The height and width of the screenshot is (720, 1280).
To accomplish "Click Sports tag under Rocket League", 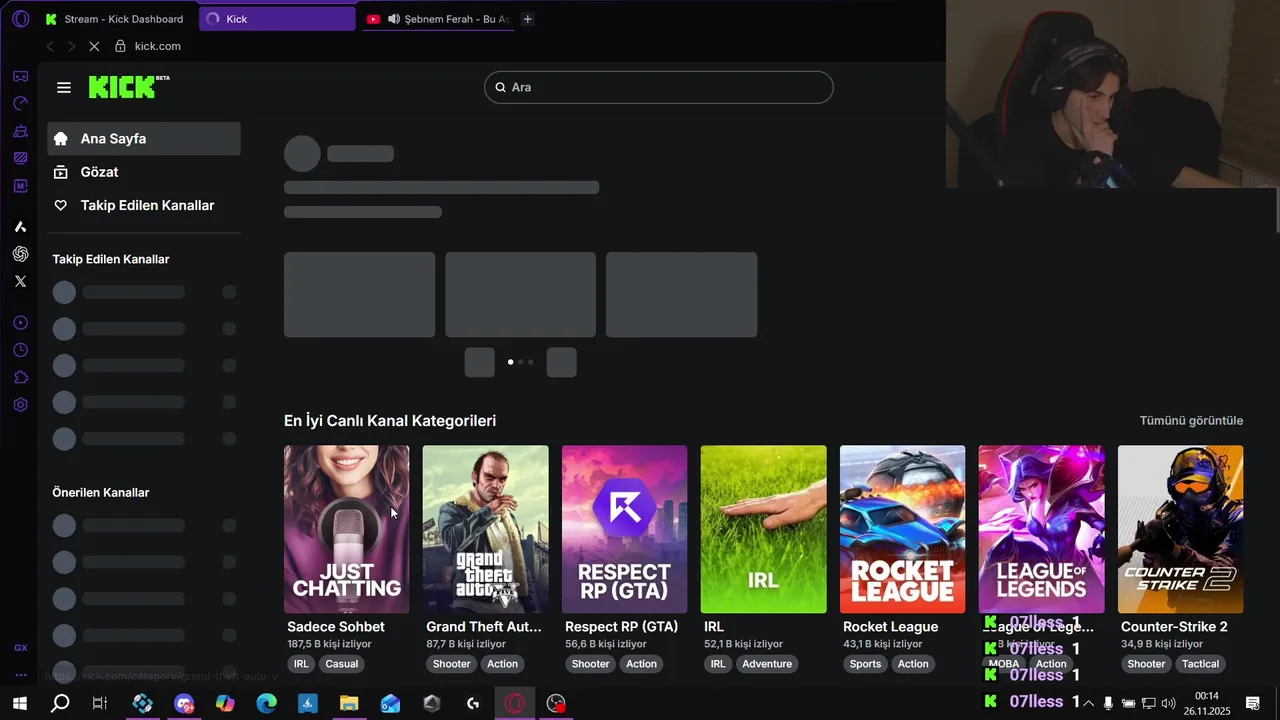I will tap(865, 664).
